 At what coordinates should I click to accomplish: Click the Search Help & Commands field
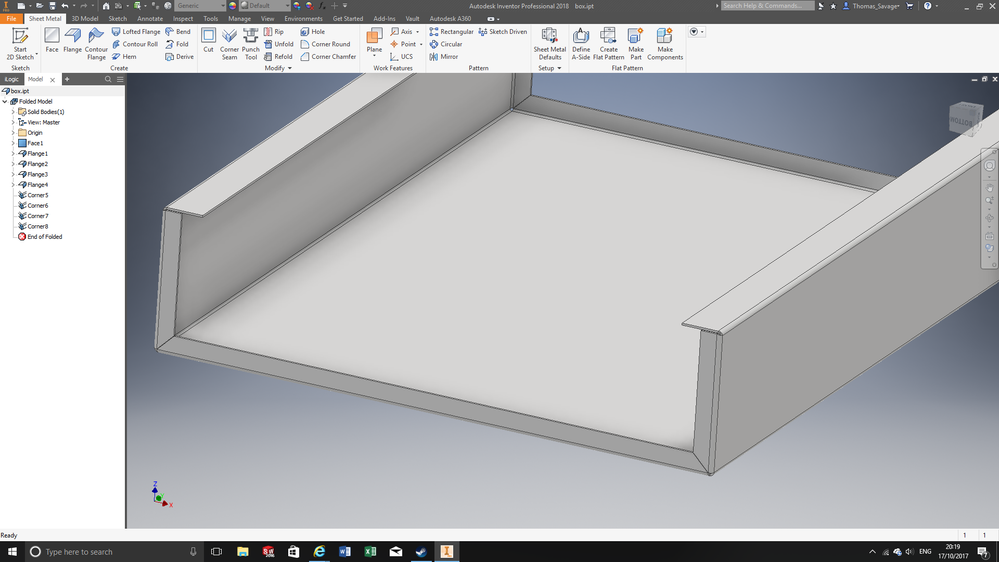[x=767, y=6]
